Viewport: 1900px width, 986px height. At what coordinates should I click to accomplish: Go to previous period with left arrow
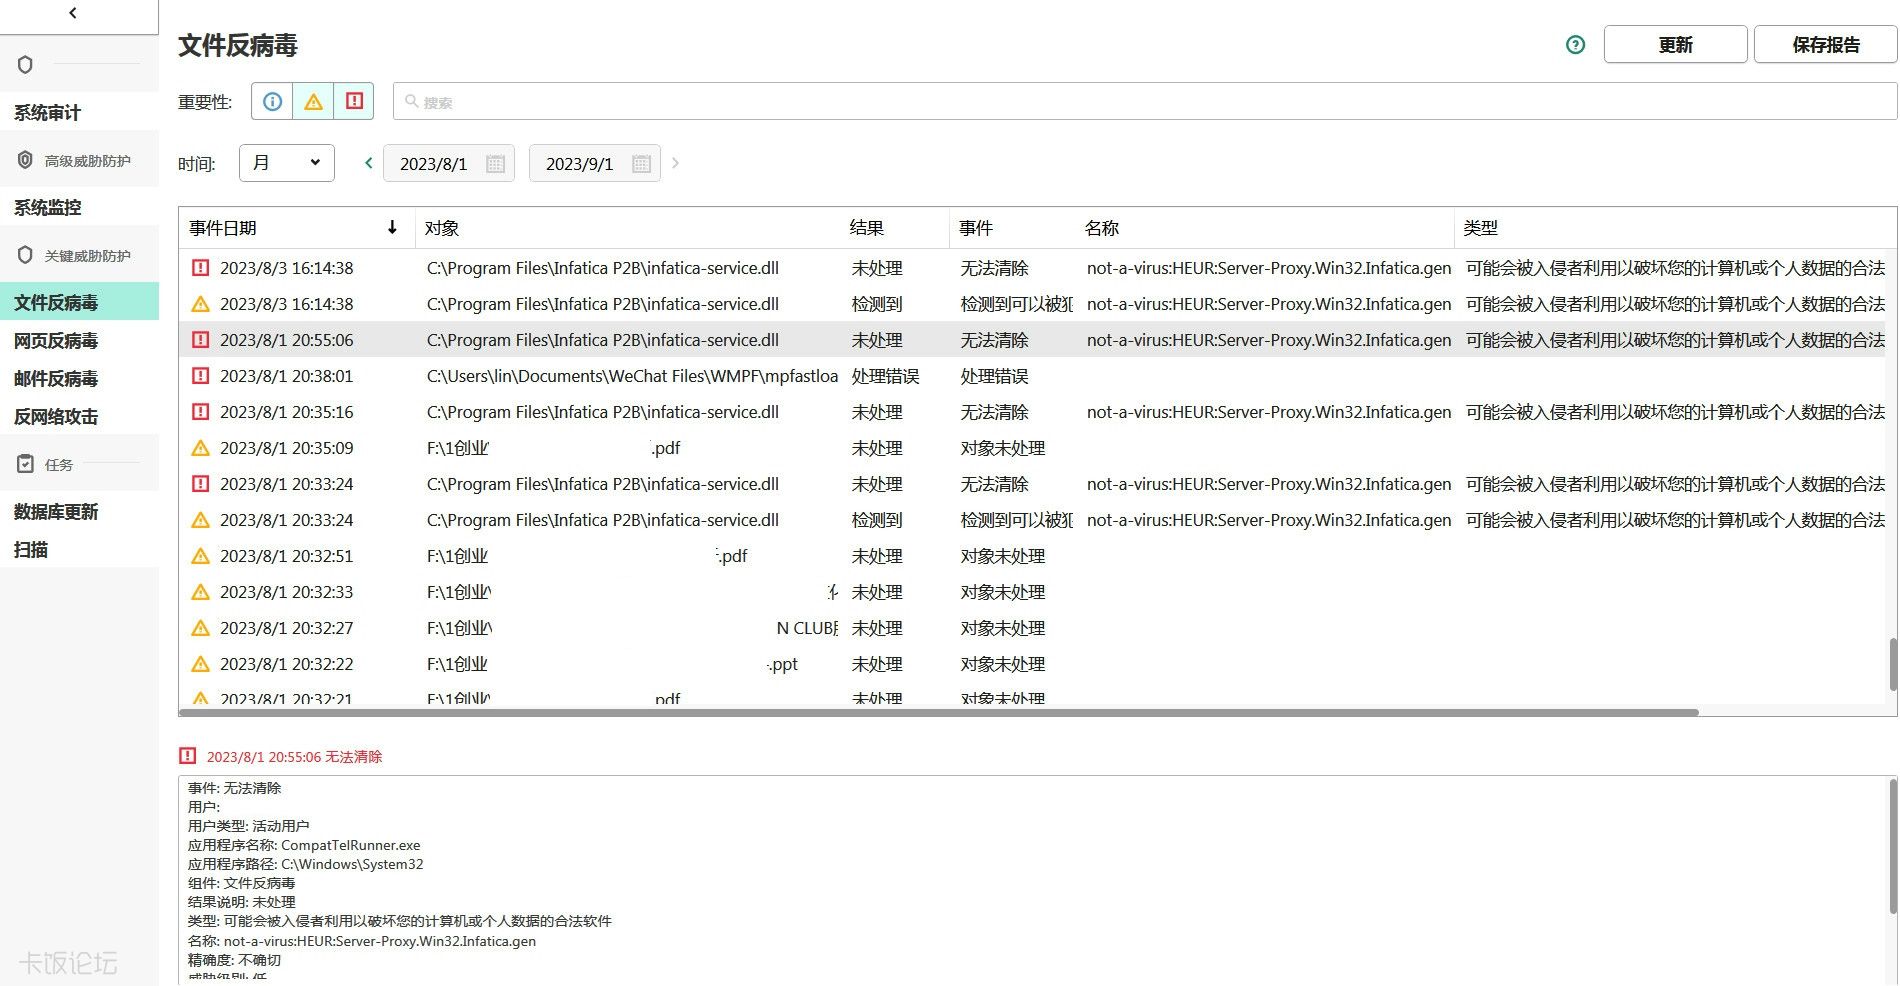point(368,163)
